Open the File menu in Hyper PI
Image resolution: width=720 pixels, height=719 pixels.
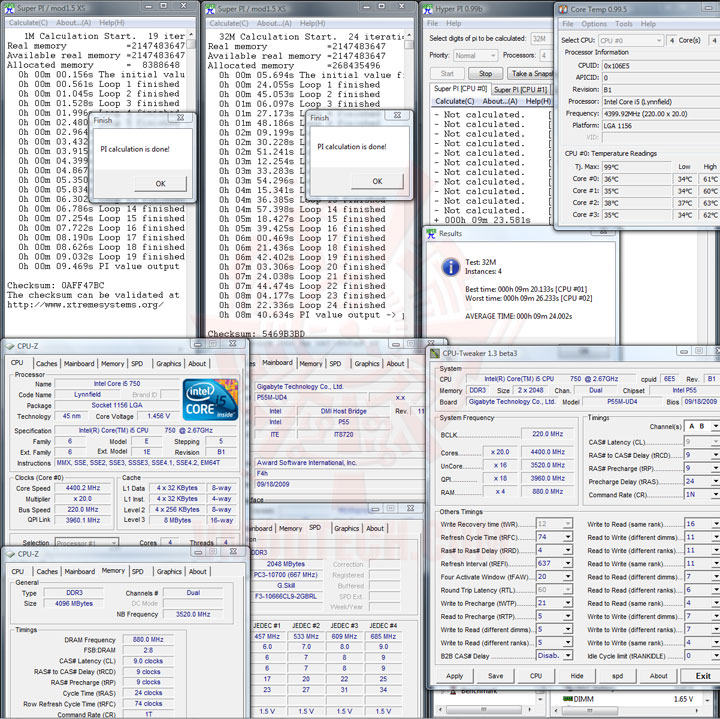(432, 23)
